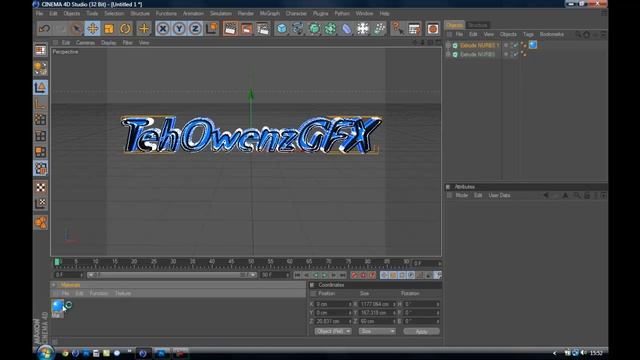
Task: Click the World/Object coordinate system icon
Action: point(211,29)
